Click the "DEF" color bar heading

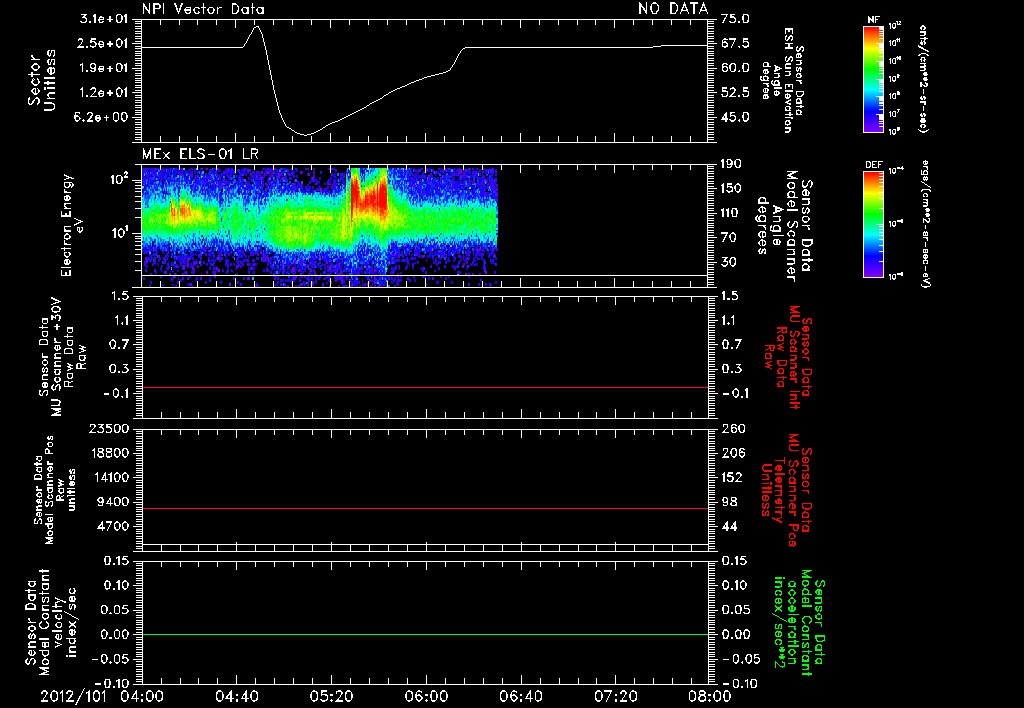(x=874, y=165)
